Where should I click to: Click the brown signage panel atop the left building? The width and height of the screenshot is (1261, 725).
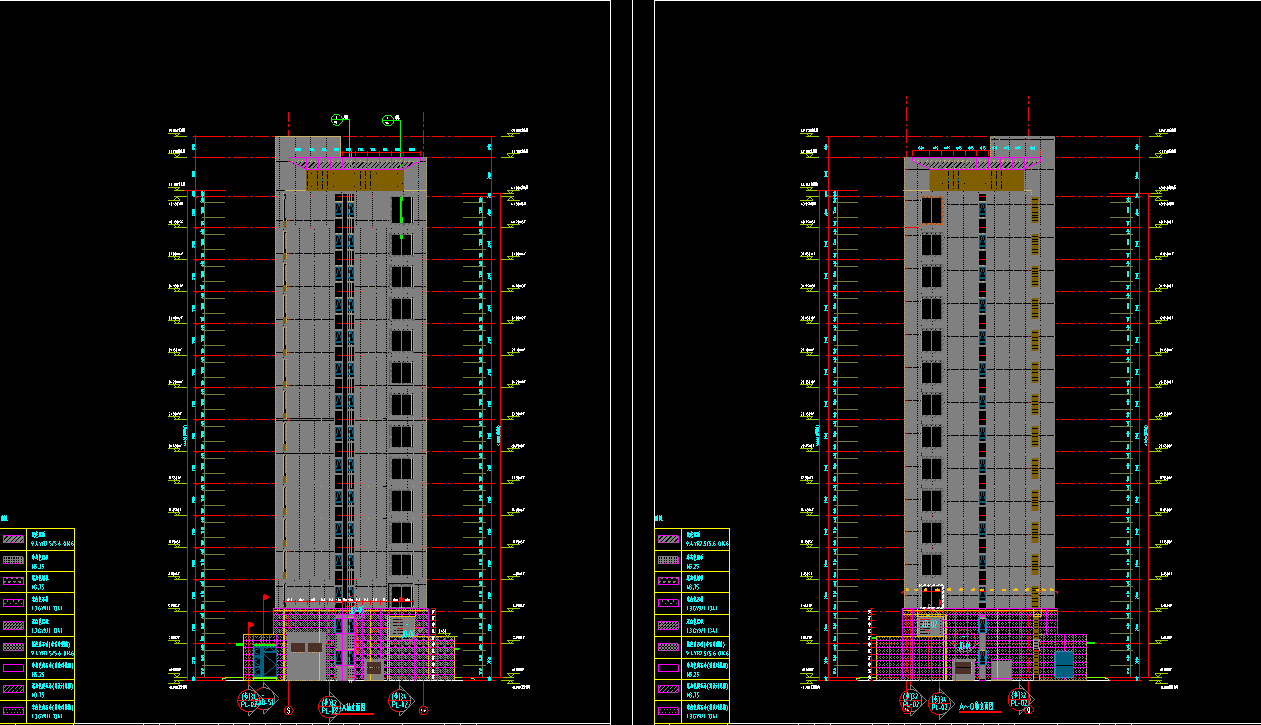point(355,180)
